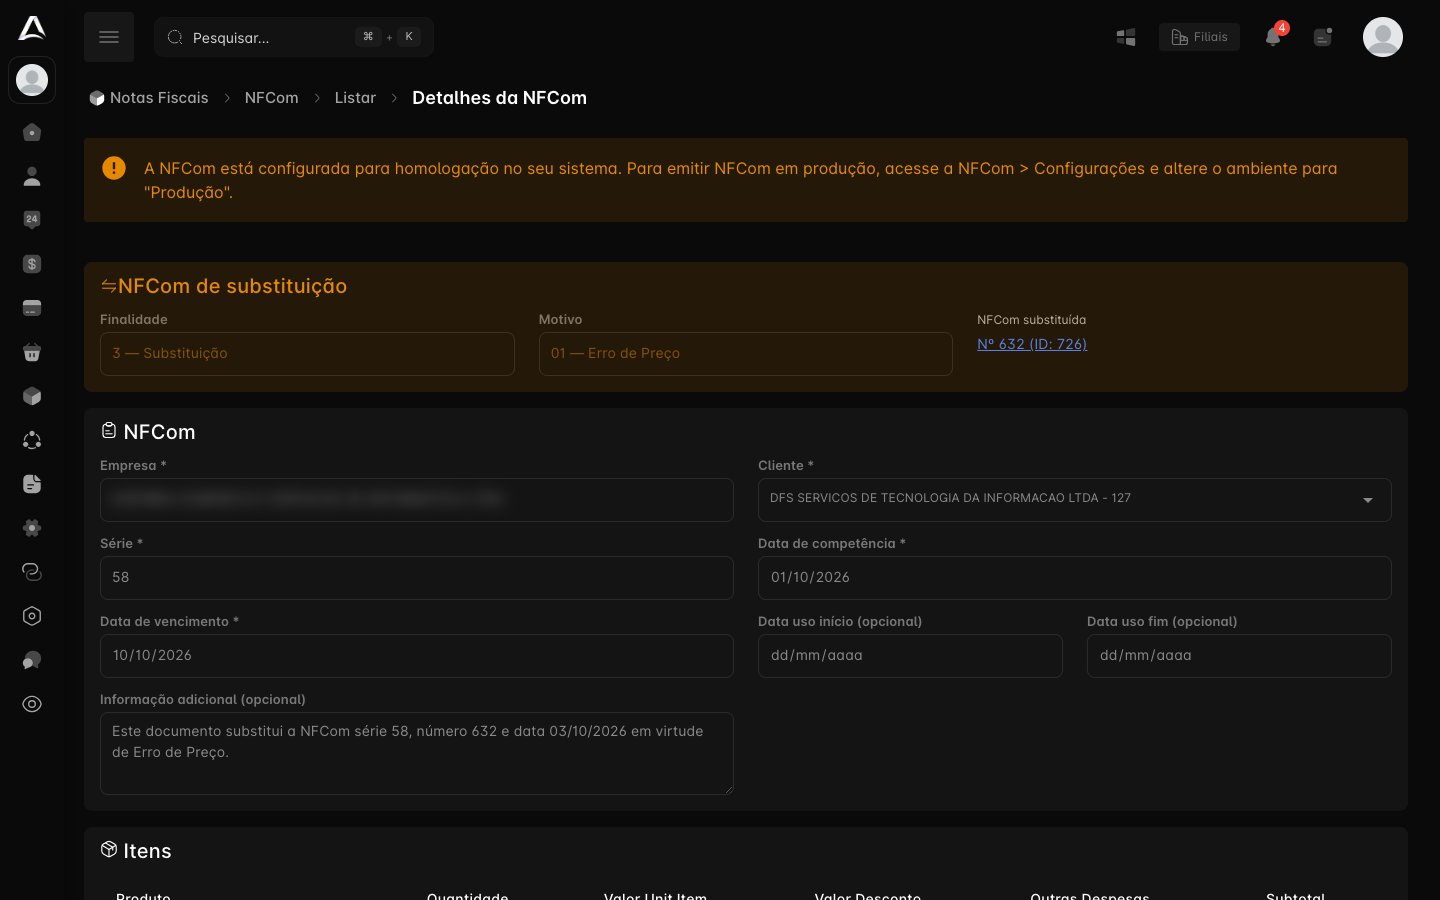This screenshot has height=900, width=1440.
Task: Click the Data uso início field
Action: [x=910, y=656]
